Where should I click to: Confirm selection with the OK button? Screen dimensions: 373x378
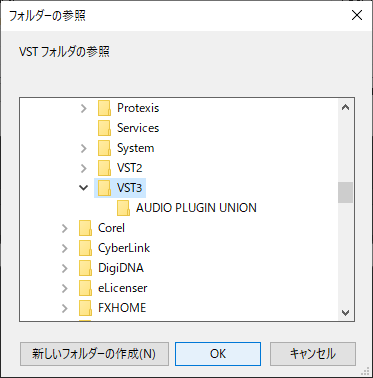[x=218, y=354]
